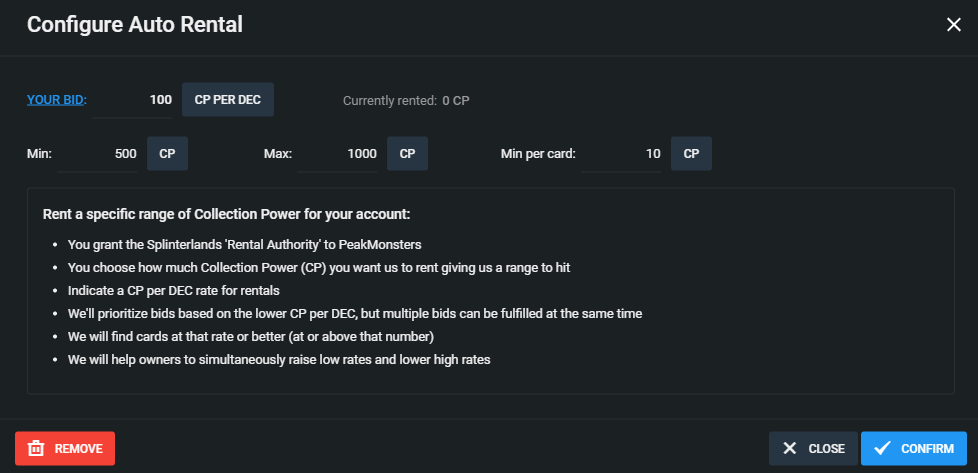The width and height of the screenshot is (978, 473).
Task: Focus the Min per card field
Action: (x=621, y=154)
